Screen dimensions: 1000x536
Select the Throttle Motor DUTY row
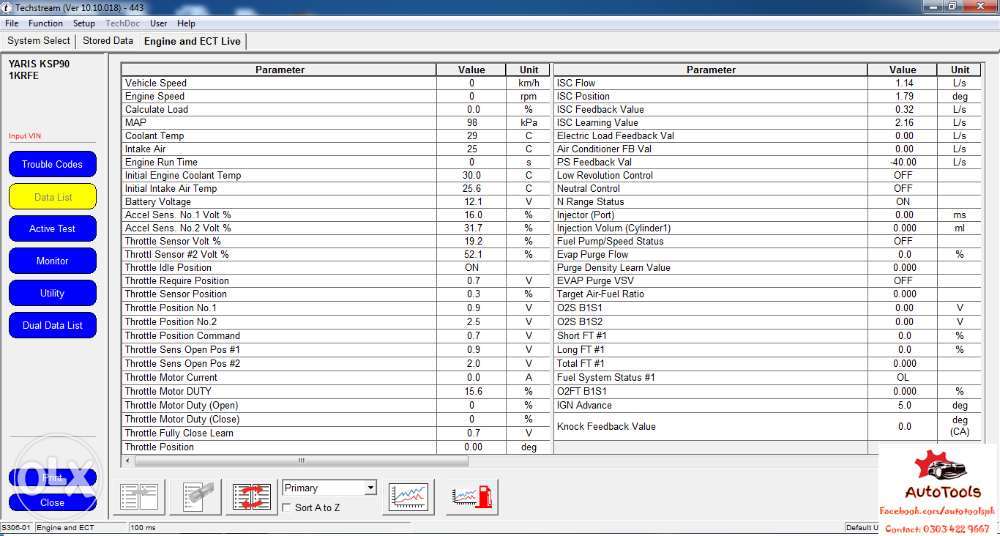[335, 391]
